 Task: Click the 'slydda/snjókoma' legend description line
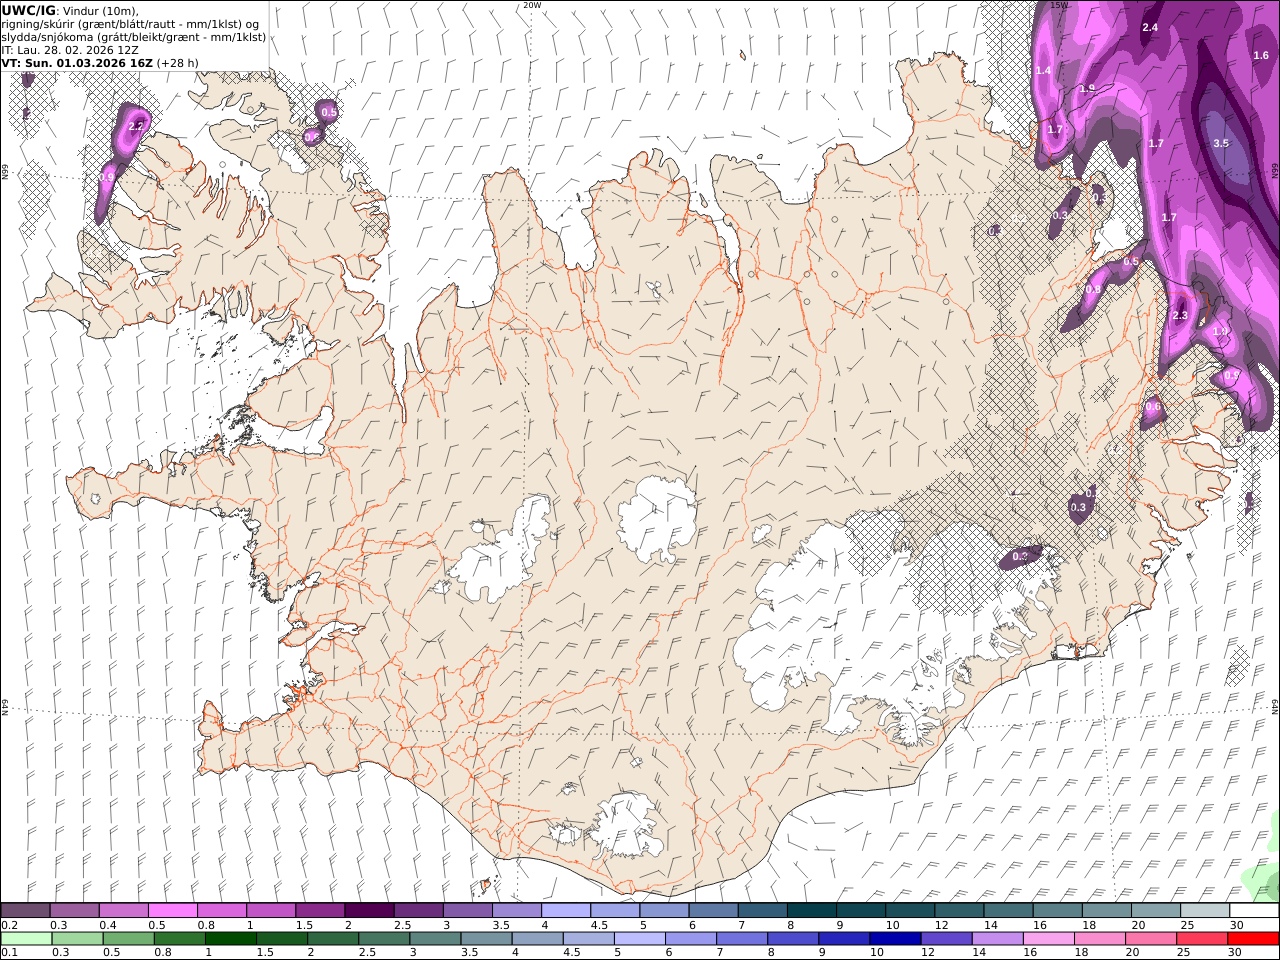pos(134,37)
